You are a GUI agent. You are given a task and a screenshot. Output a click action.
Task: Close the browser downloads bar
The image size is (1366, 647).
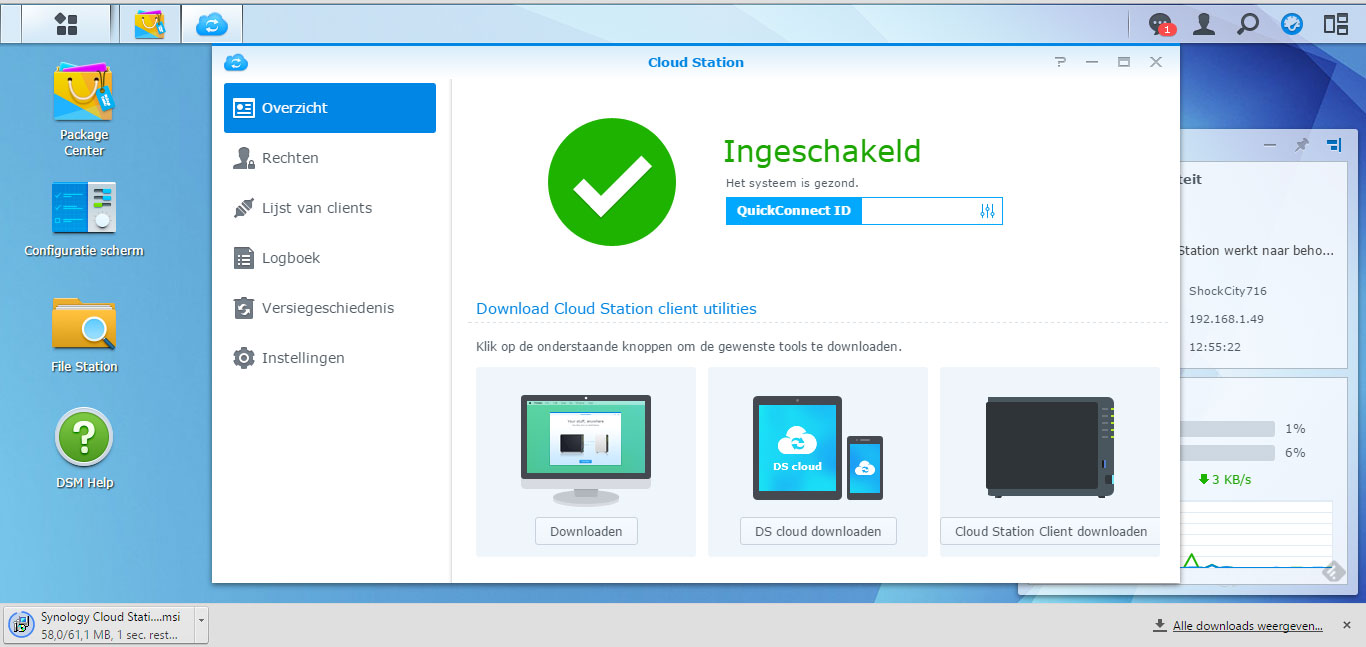coord(1347,625)
